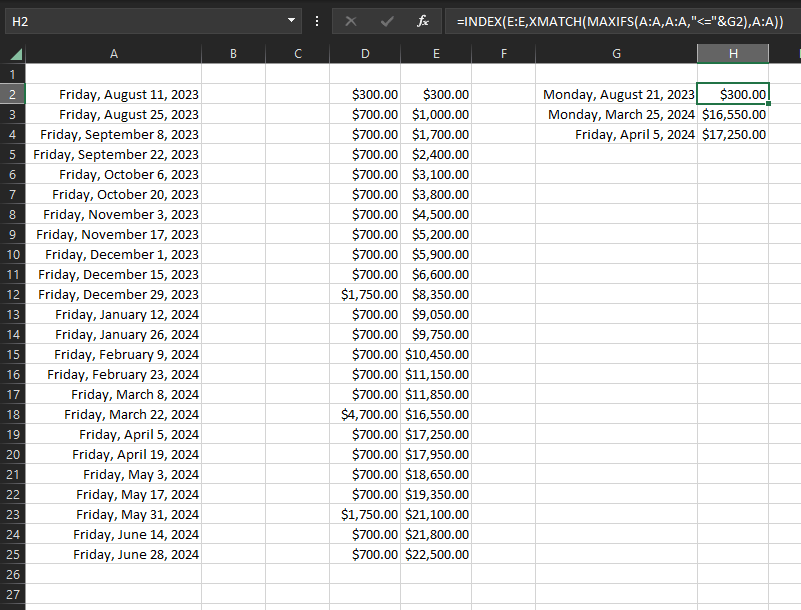Click the Enter checkmark icon in formula bar
Image resolution: width=801 pixels, height=610 pixels.
coord(387,21)
